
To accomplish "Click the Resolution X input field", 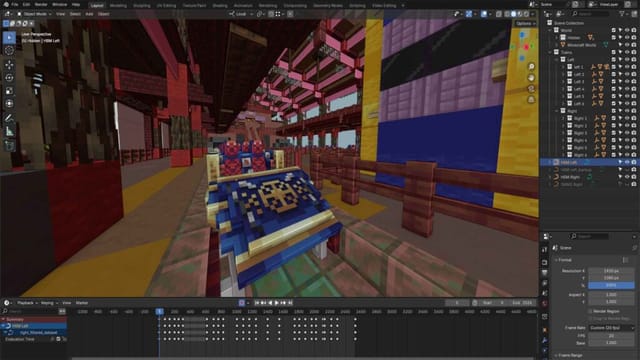I will pyautogui.click(x=611, y=271).
